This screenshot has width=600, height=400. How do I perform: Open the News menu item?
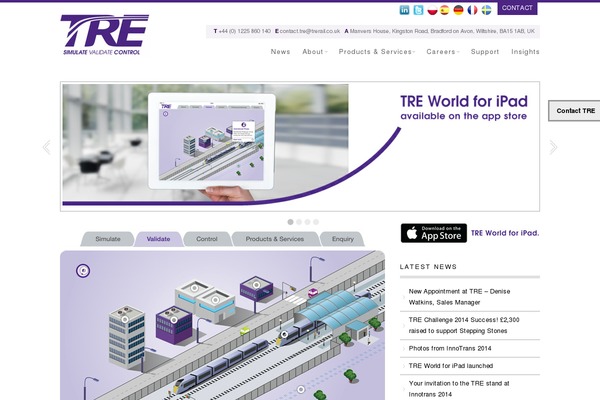tap(280, 52)
